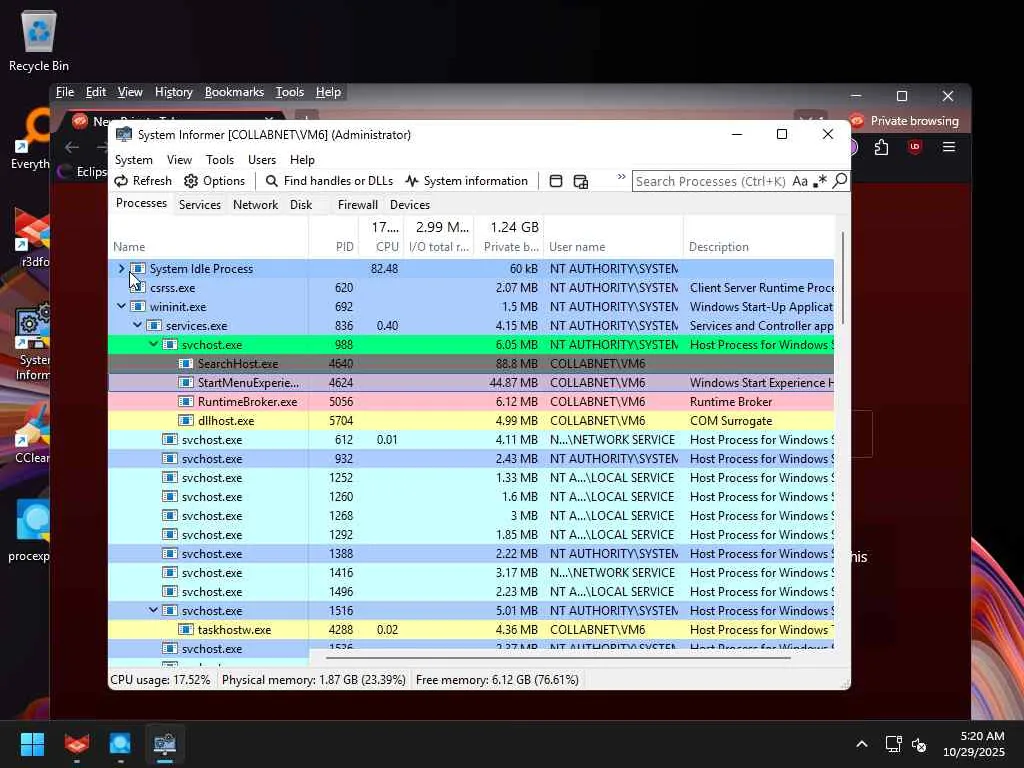Open System Informer Help menu

click(302, 159)
